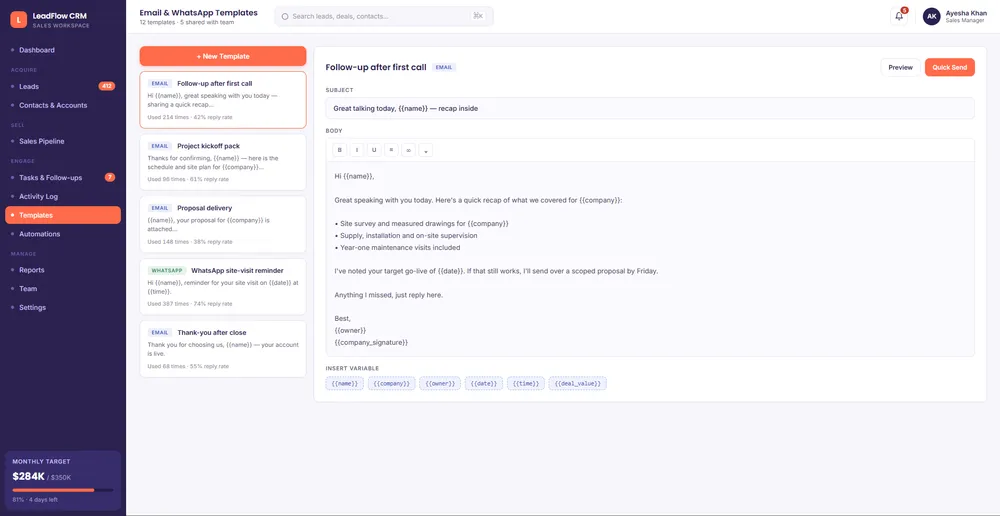
Task: Click the EMAIL tag on Proposal delivery
Action: (x=160, y=208)
